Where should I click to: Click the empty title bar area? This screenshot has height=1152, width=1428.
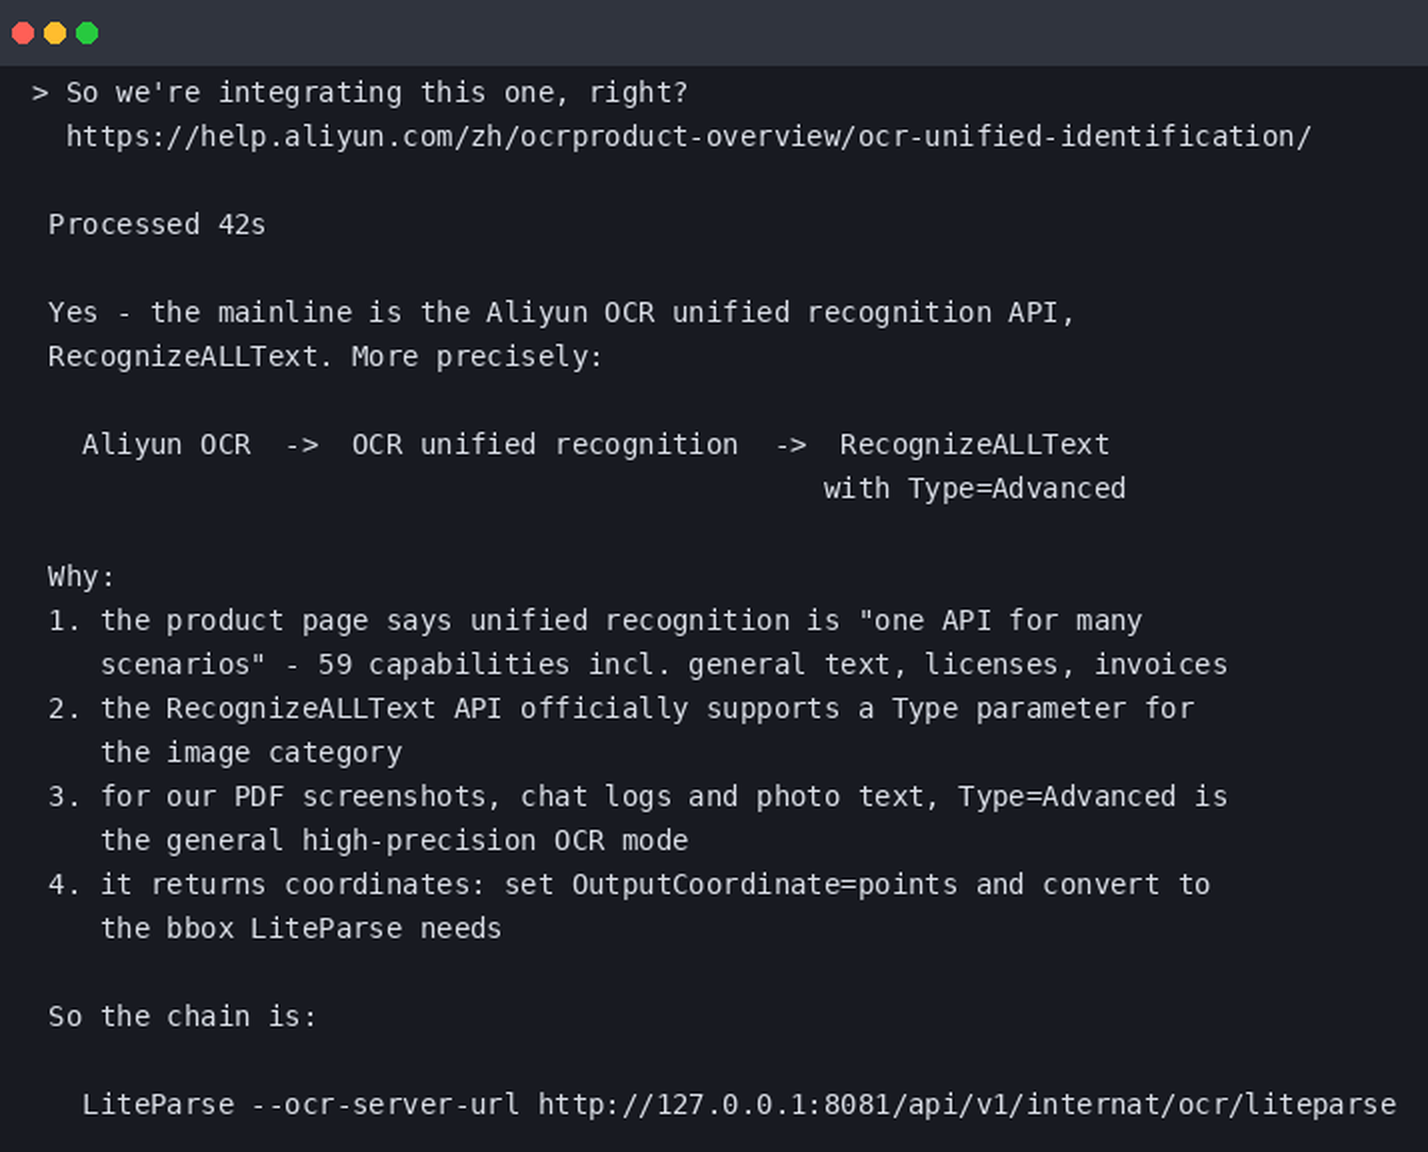click(x=760, y=33)
